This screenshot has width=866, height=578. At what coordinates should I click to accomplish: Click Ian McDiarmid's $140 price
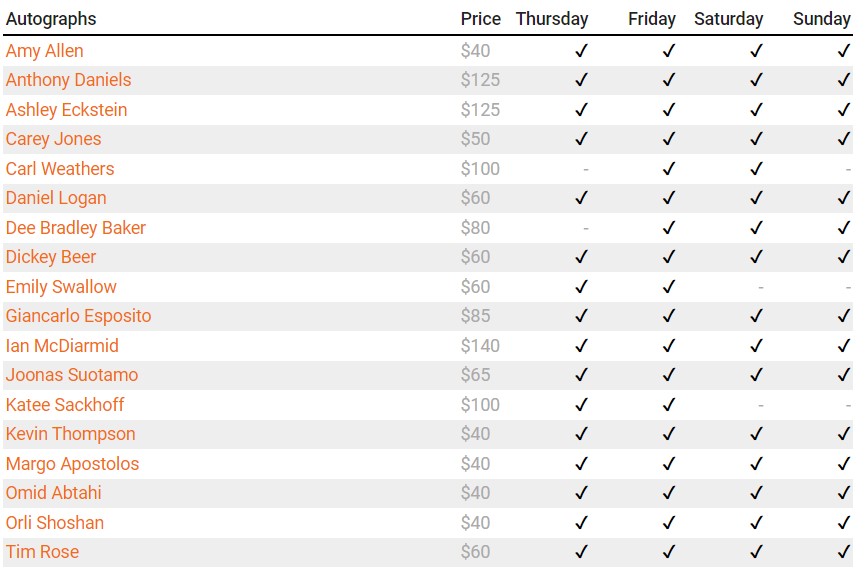point(480,346)
